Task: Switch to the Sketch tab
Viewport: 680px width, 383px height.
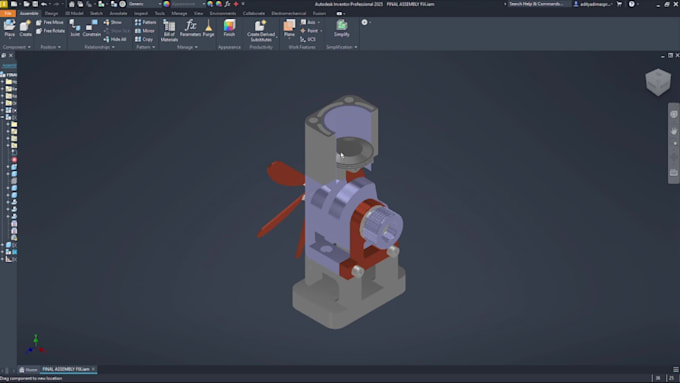Action: click(x=96, y=13)
